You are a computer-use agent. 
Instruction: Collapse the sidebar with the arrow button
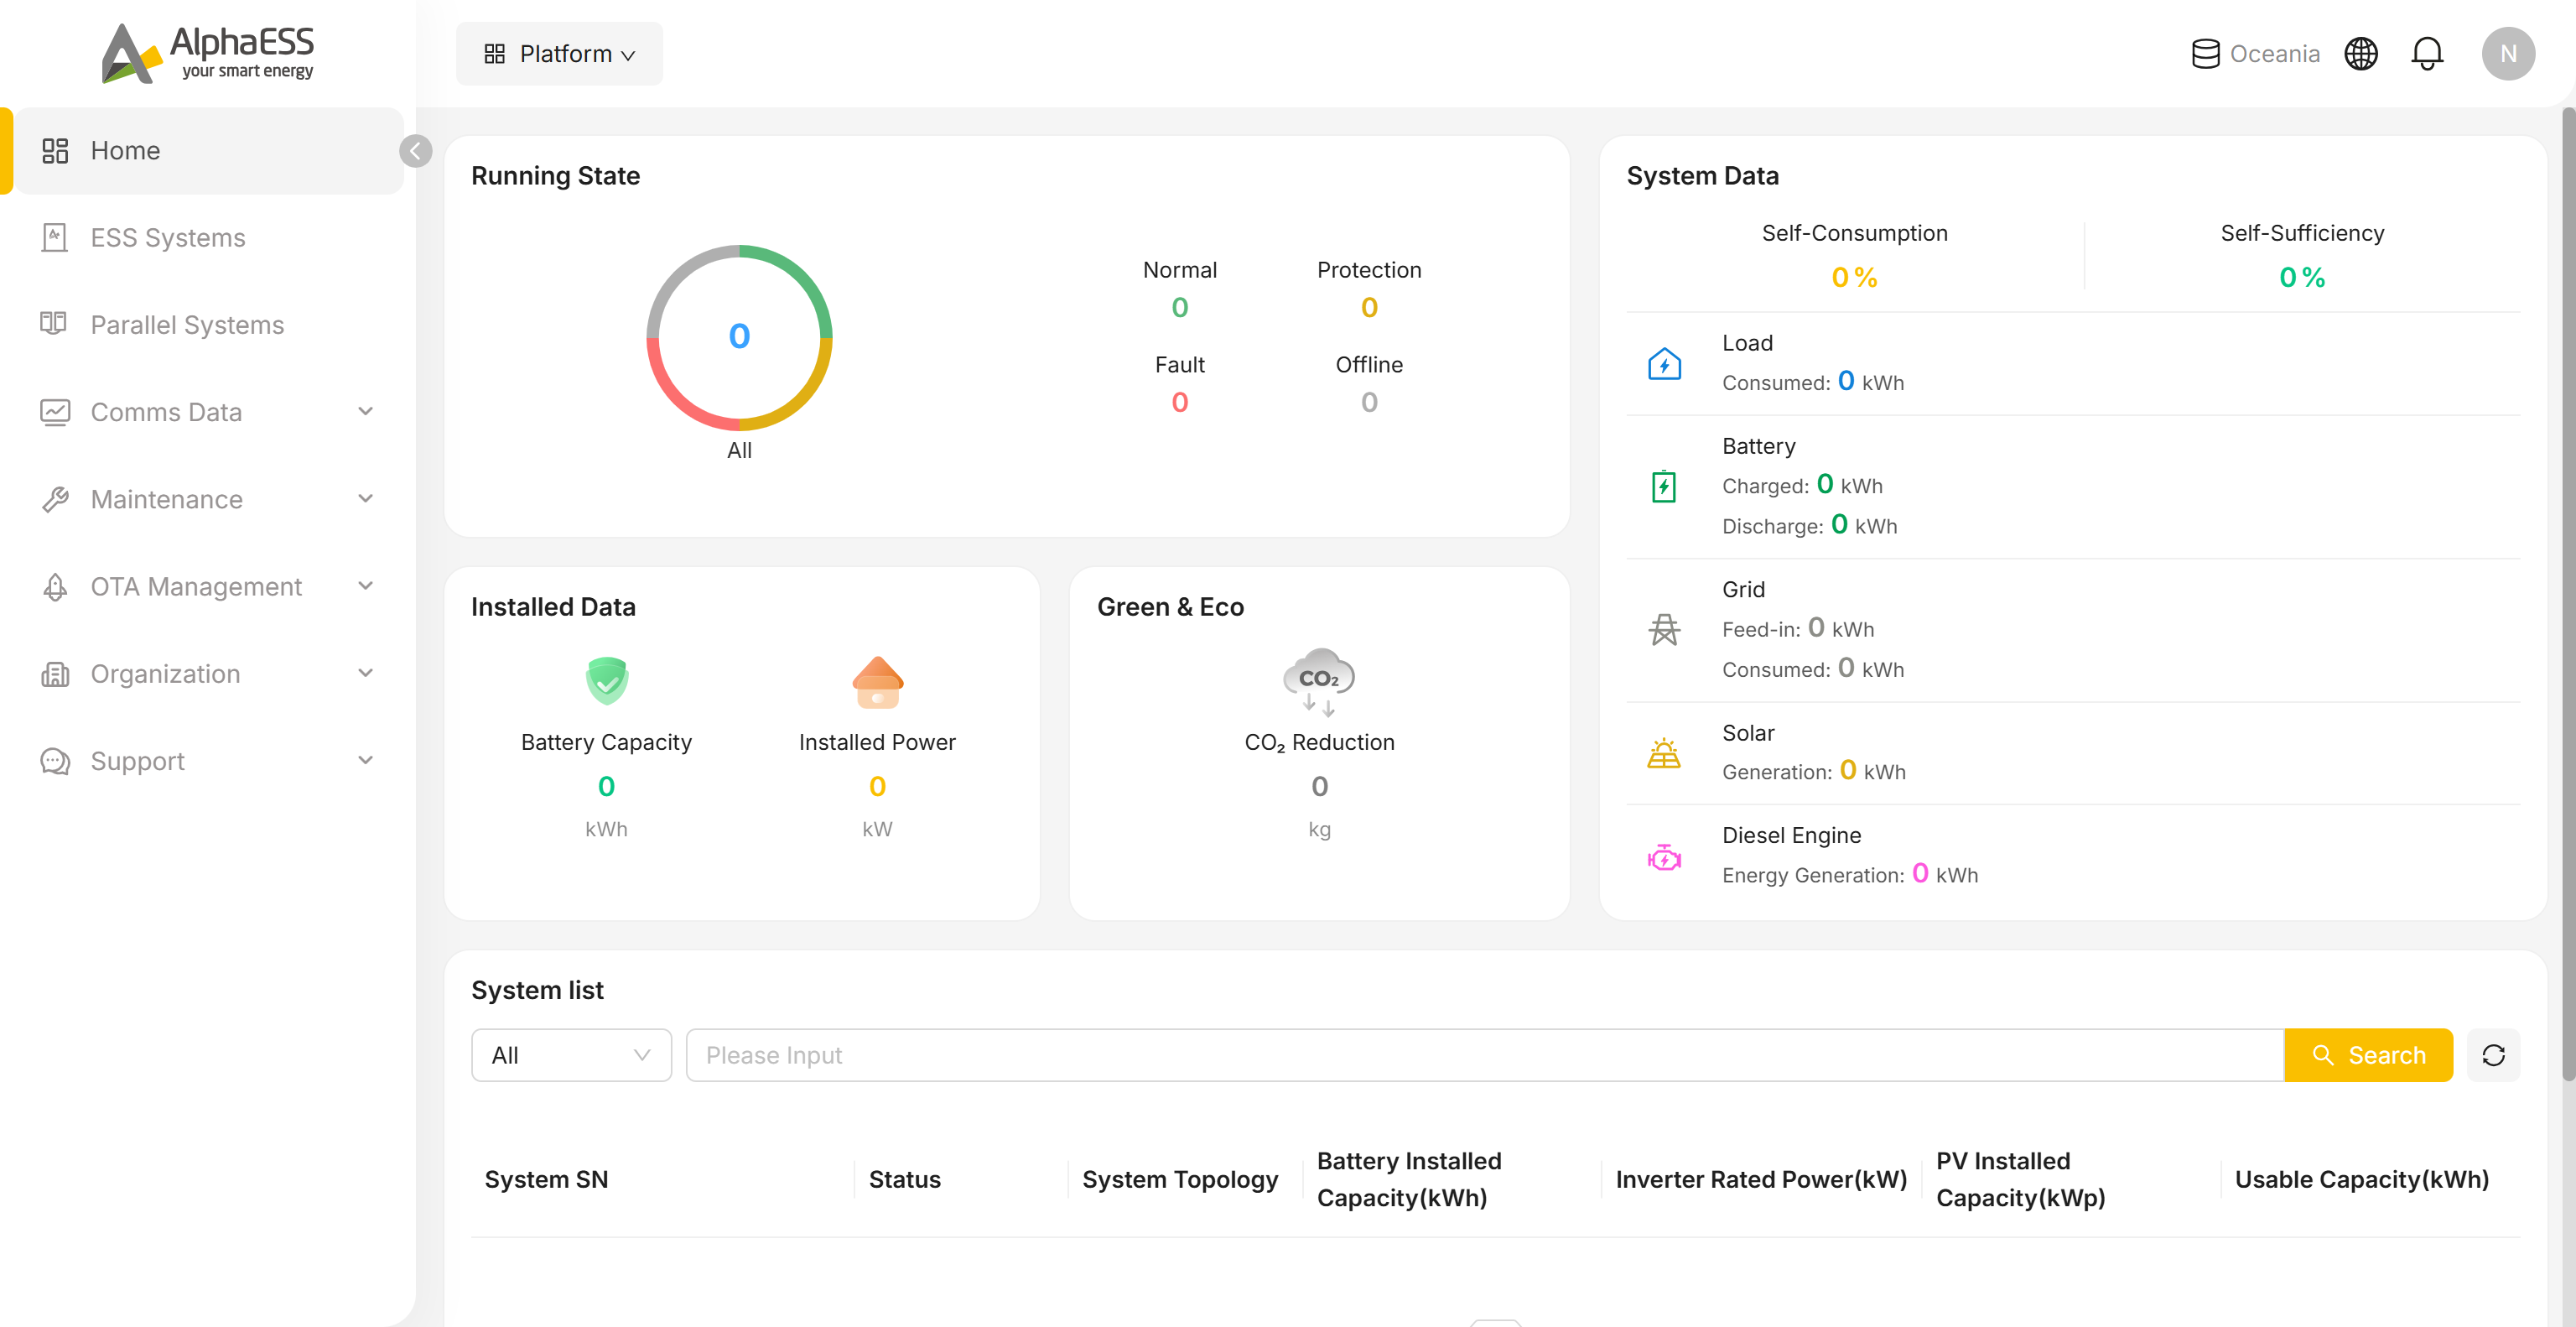[416, 151]
